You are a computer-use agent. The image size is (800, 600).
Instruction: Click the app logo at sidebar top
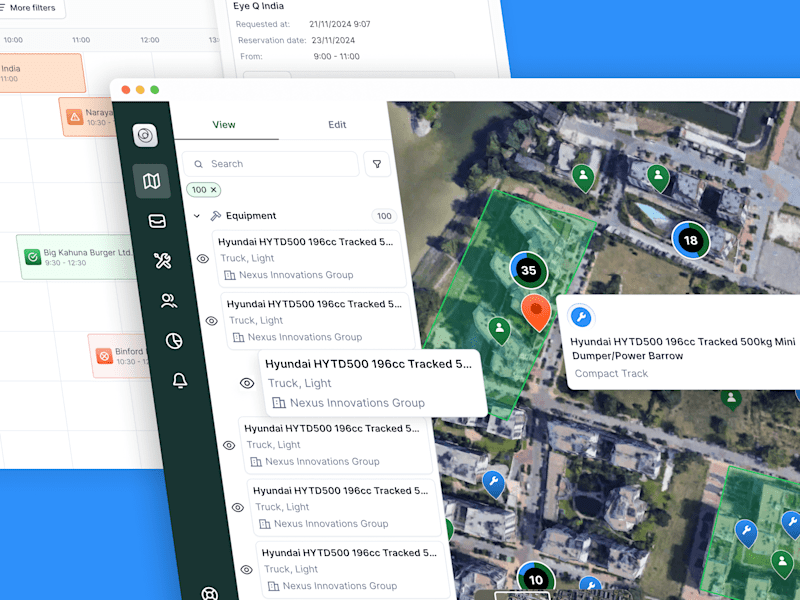[x=145, y=135]
